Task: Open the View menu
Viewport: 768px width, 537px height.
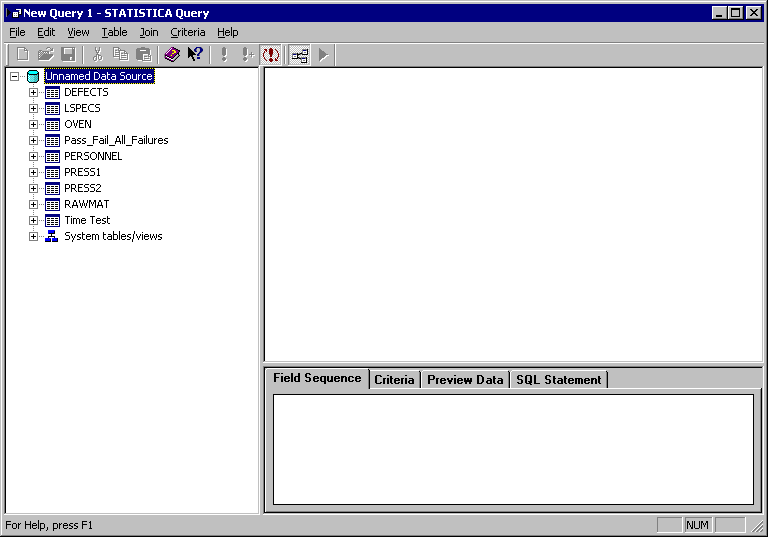Action: point(78,32)
